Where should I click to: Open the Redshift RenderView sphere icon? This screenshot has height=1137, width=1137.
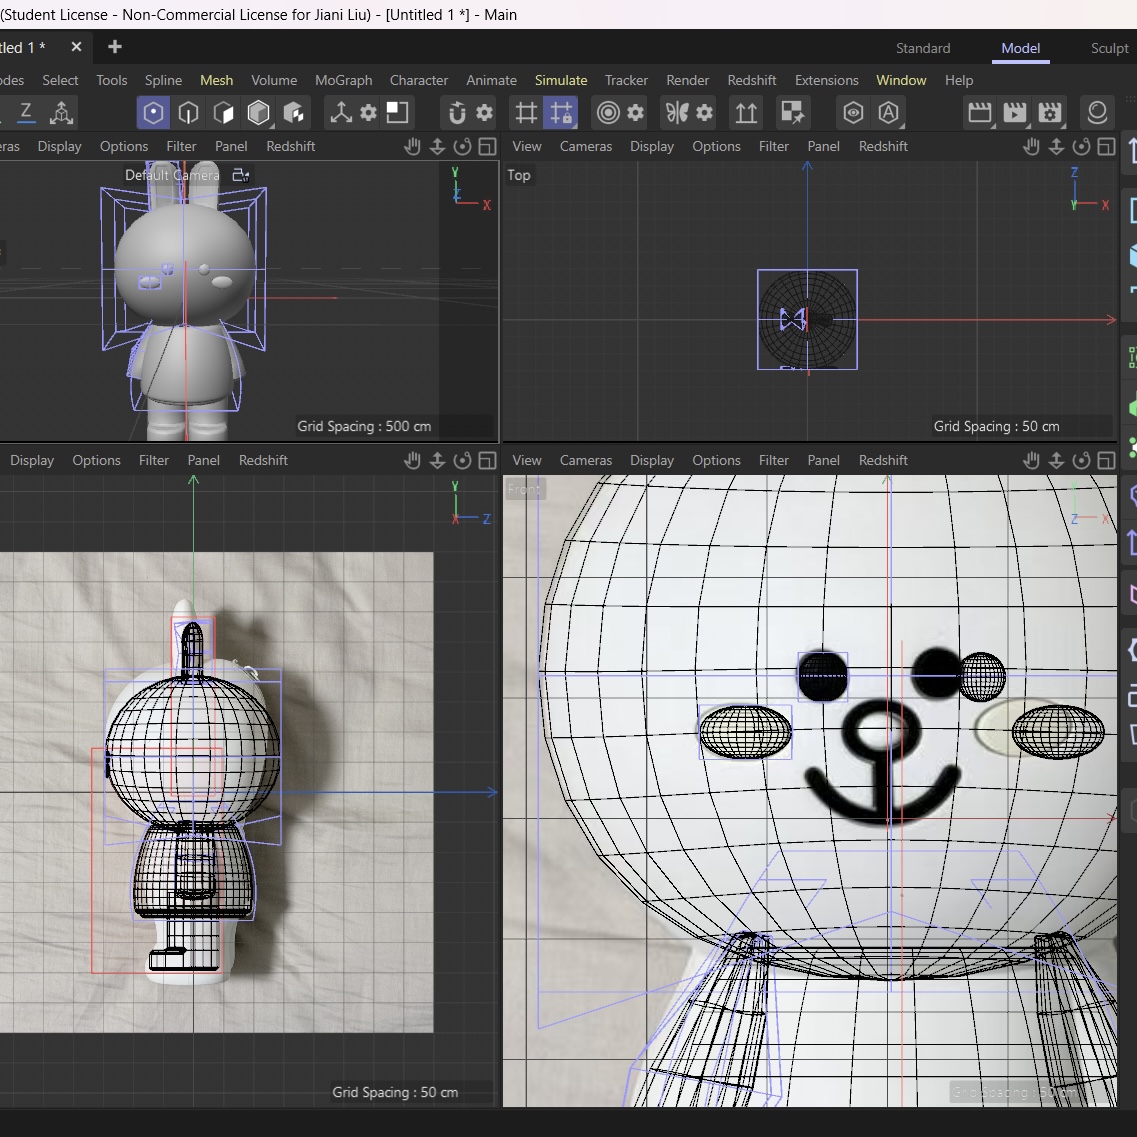point(1097,112)
